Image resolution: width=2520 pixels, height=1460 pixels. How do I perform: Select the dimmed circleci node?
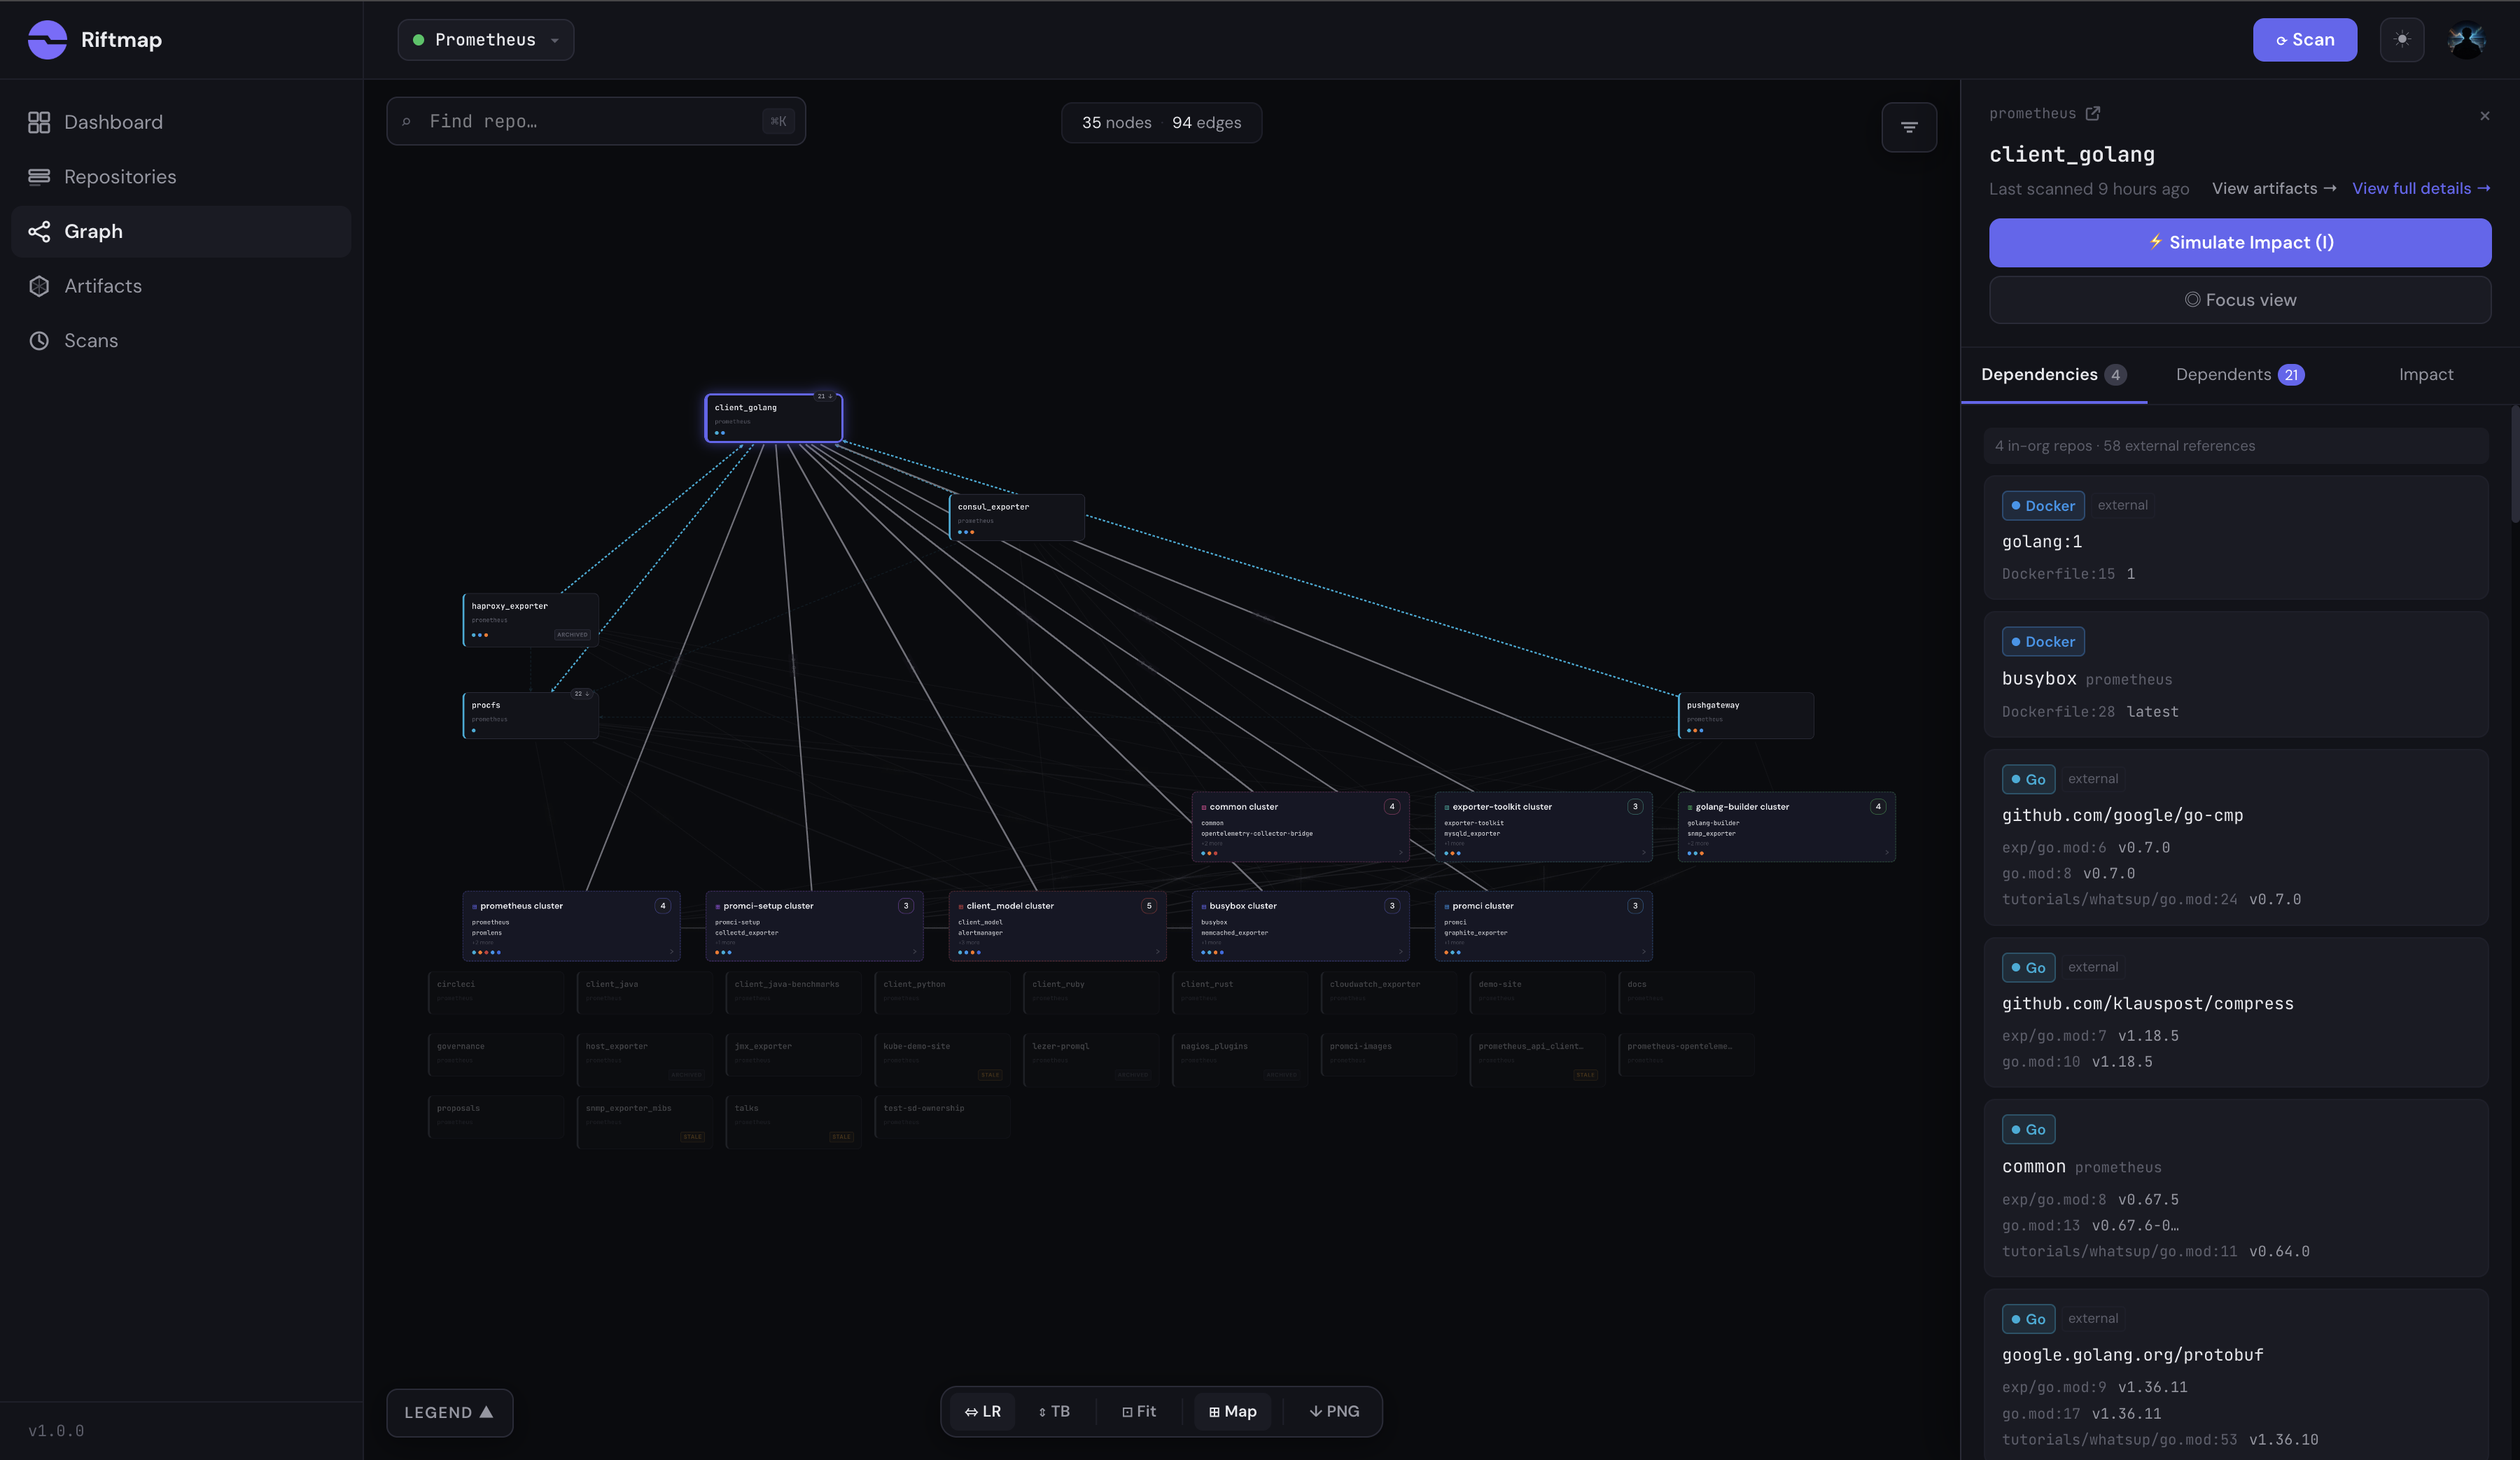496,992
